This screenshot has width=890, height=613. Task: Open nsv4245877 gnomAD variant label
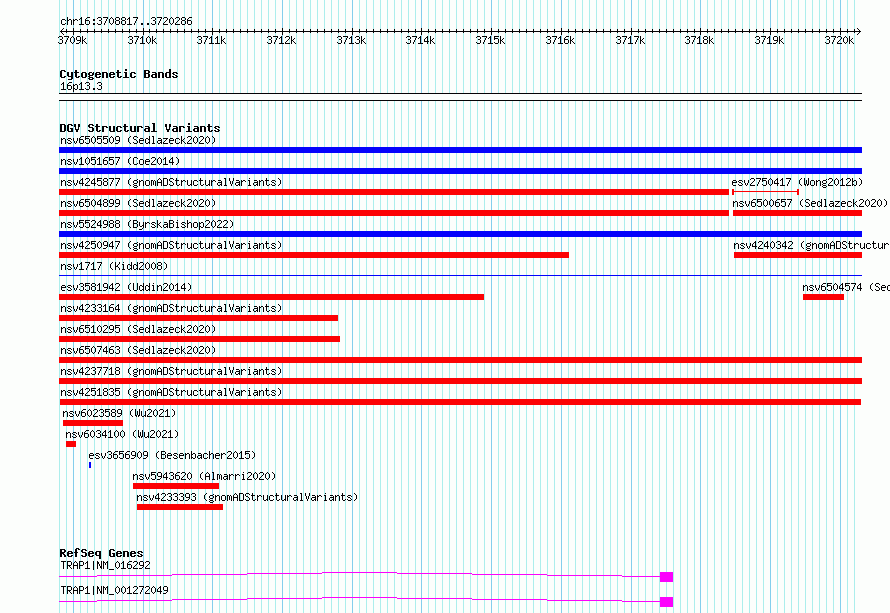171,182
